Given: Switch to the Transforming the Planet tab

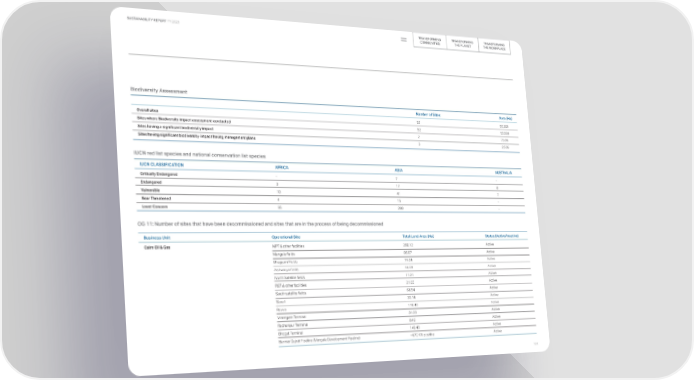Looking at the screenshot, I should 463,44.
